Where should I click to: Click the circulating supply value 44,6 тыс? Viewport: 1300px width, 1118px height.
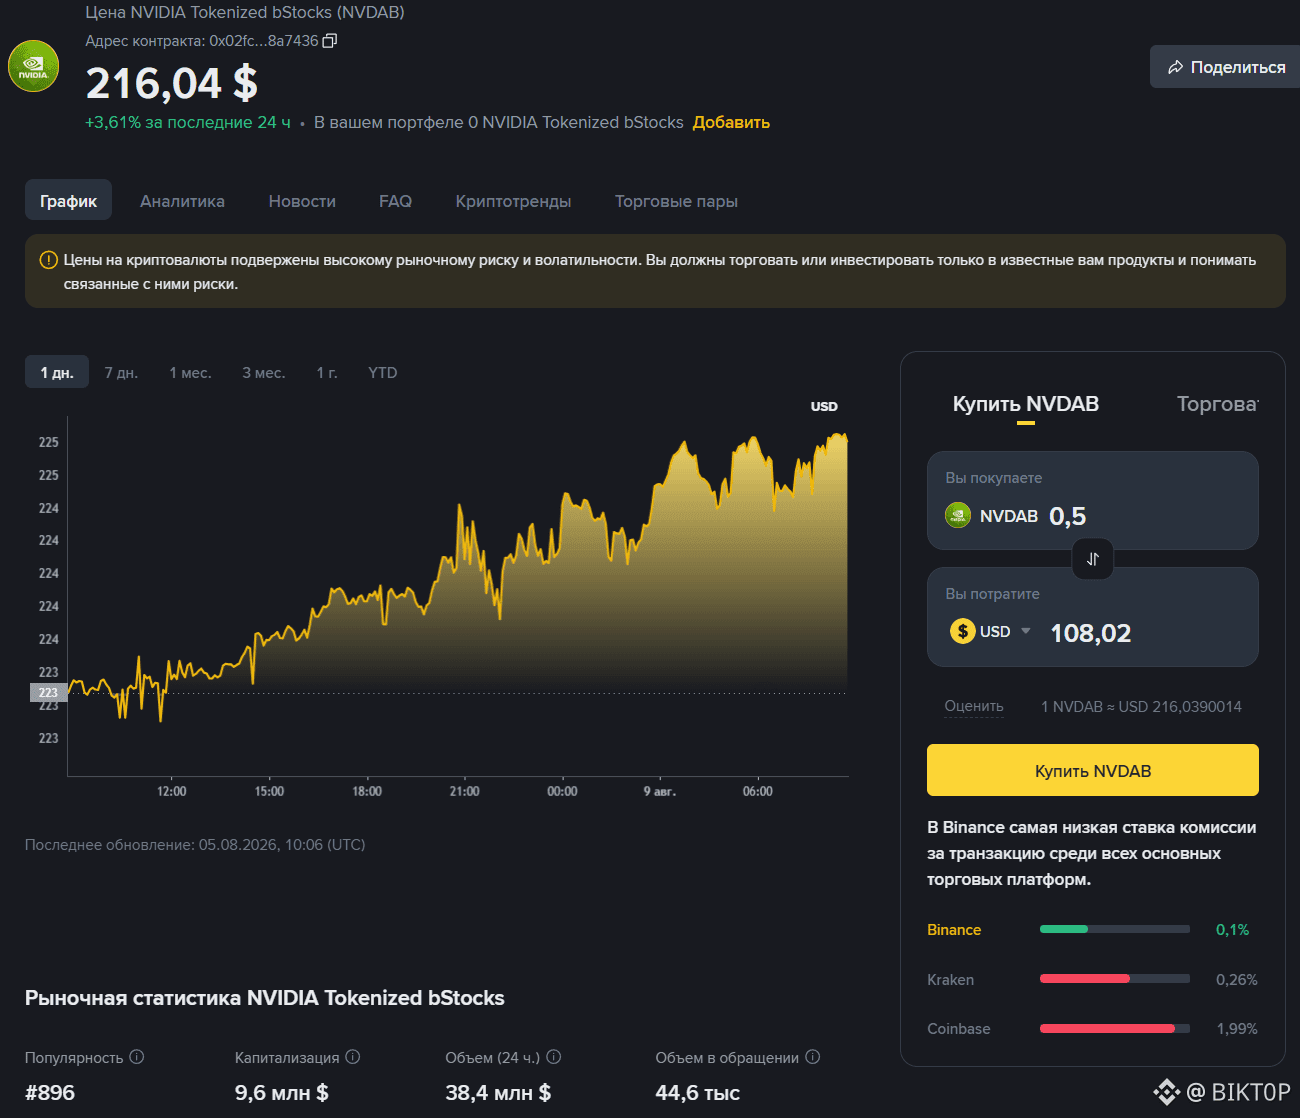click(698, 1092)
